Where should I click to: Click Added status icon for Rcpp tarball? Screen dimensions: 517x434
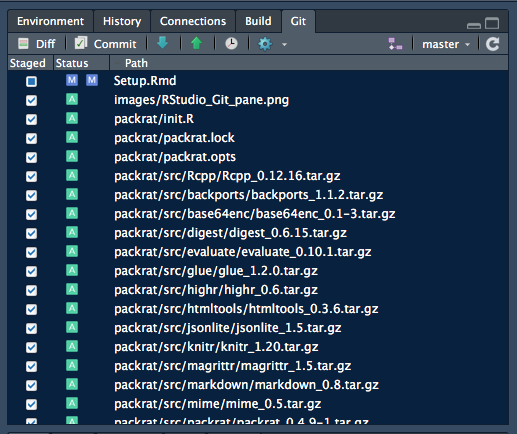[72, 175]
